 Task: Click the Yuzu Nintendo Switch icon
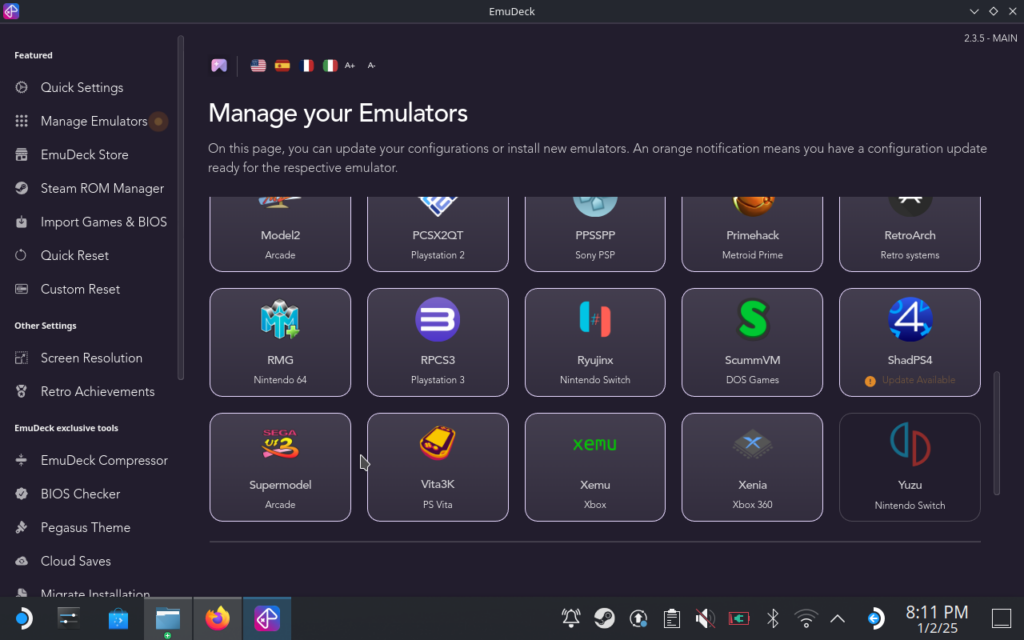pos(910,444)
